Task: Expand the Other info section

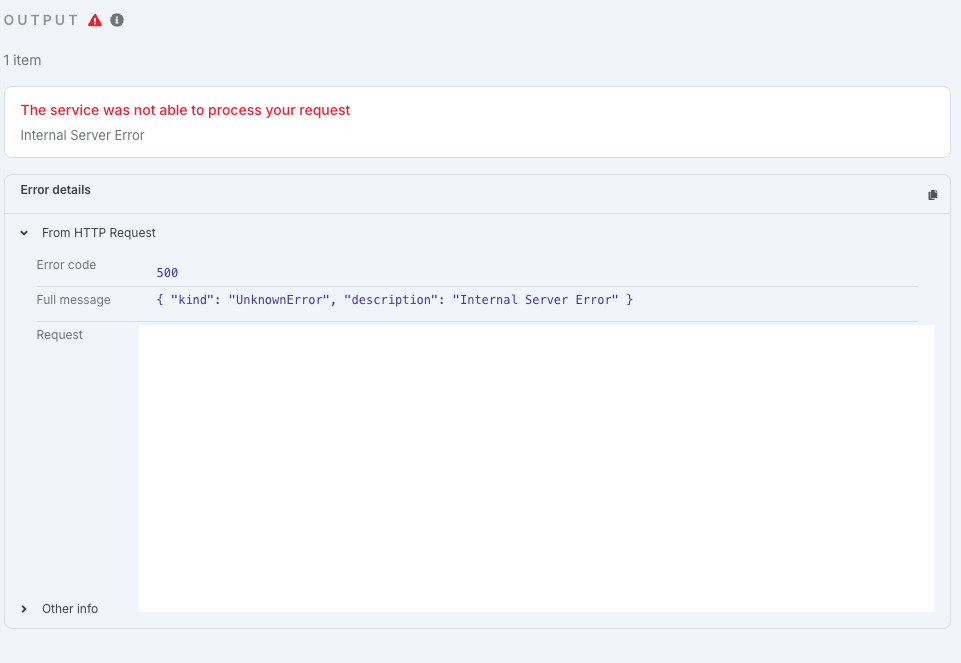Action: [x=25, y=608]
